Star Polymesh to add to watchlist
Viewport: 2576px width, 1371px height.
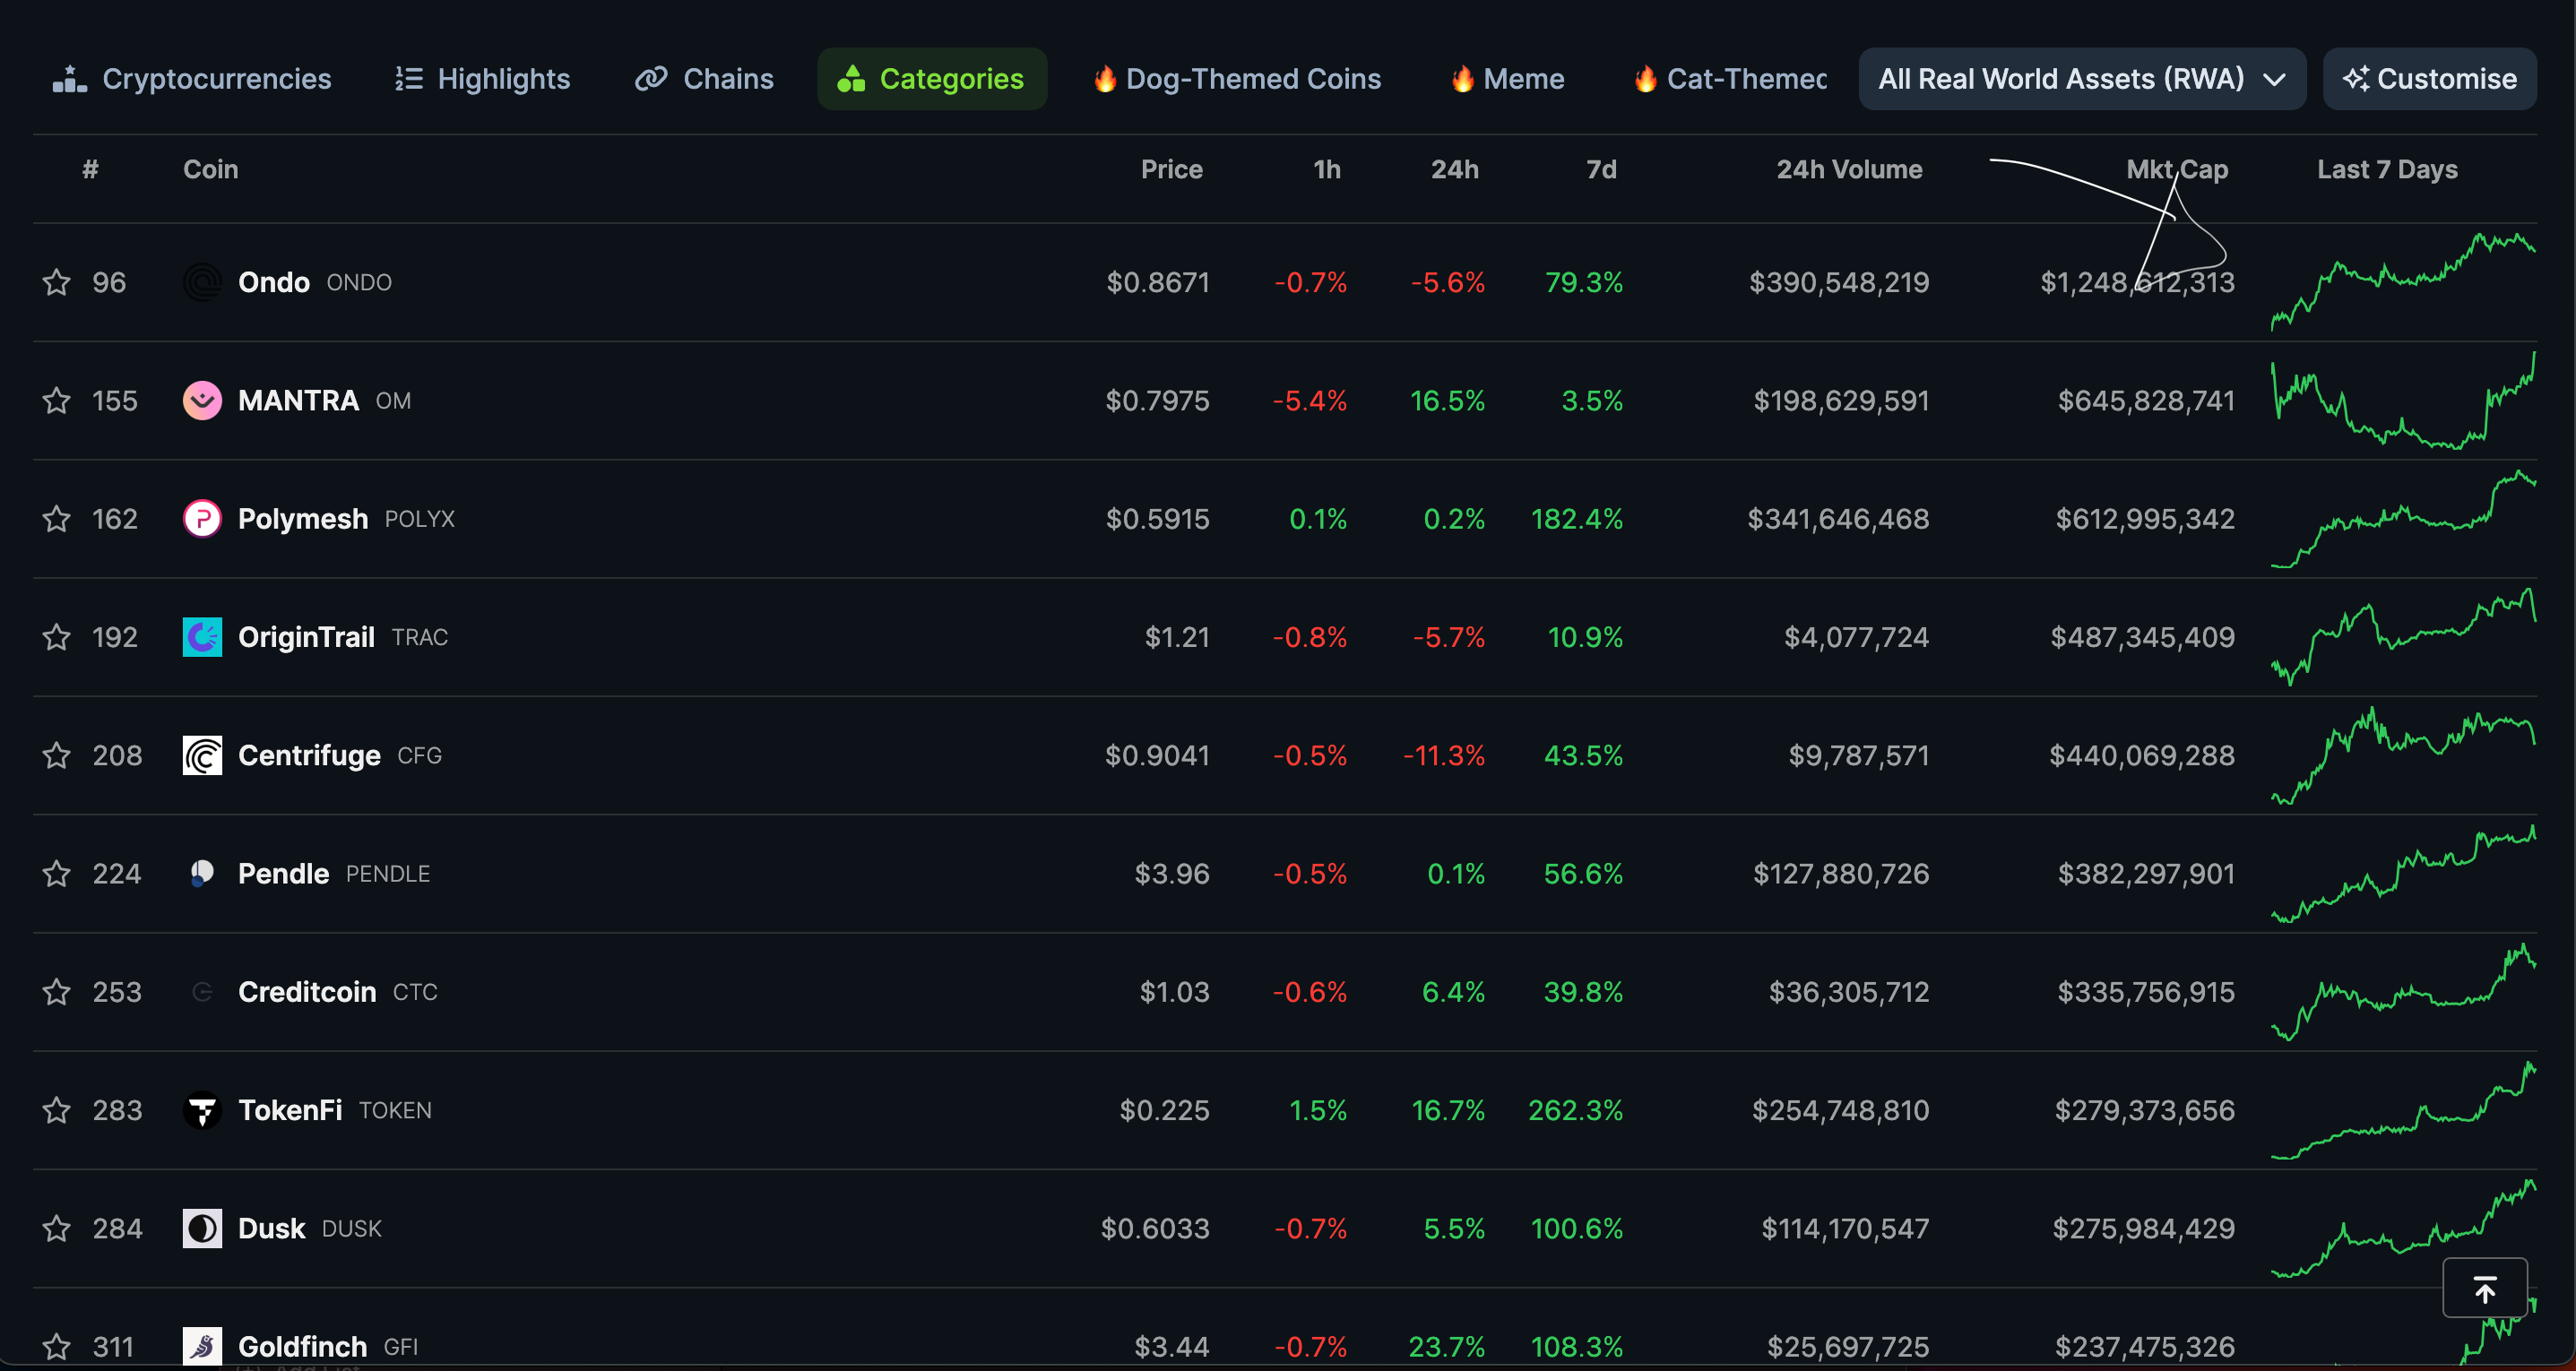click(57, 519)
